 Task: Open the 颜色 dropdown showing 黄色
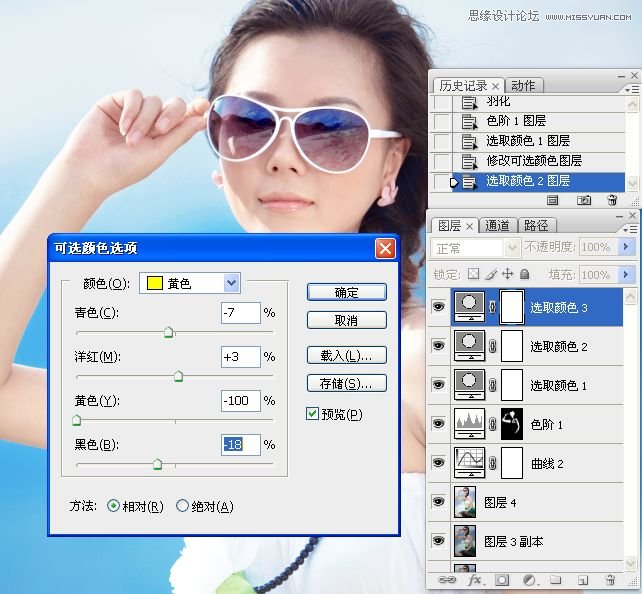pyautogui.click(x=232, y=283)
